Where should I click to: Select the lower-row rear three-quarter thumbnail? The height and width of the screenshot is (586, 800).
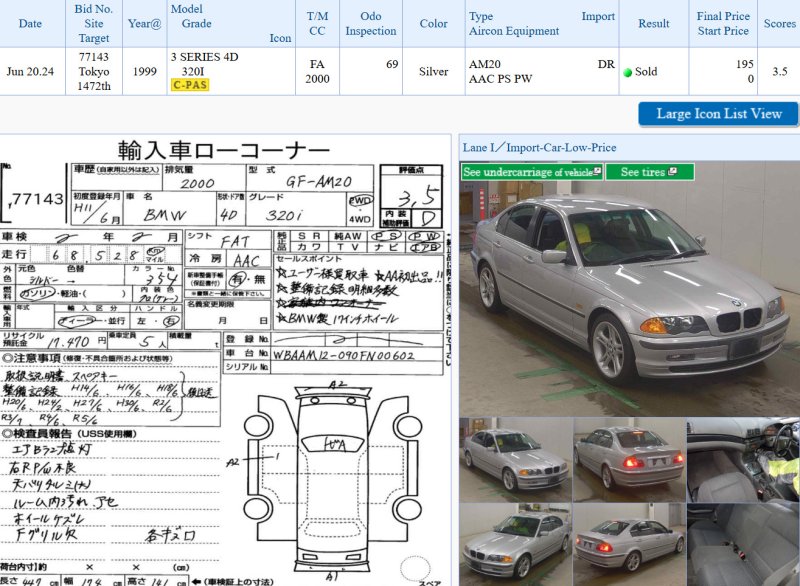[629, 545]
